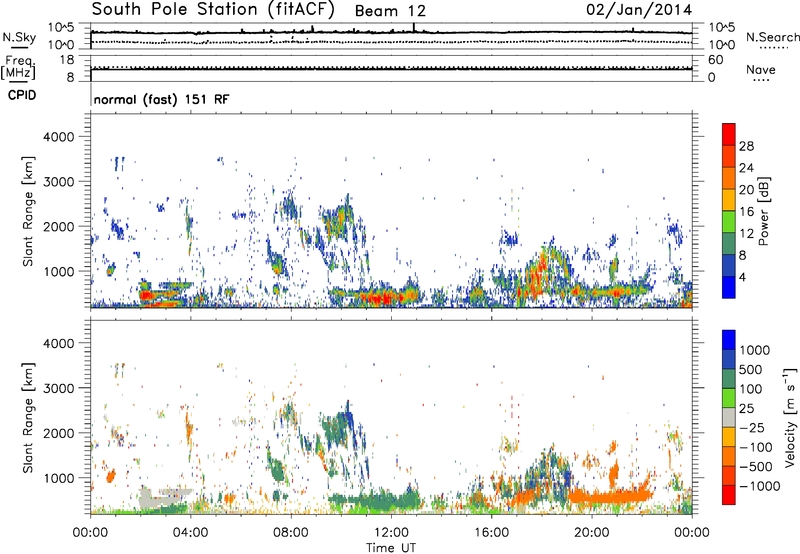Click the power colorbar value '24'
This screenshot has width=800, height=554.
(x=746, y=168)
